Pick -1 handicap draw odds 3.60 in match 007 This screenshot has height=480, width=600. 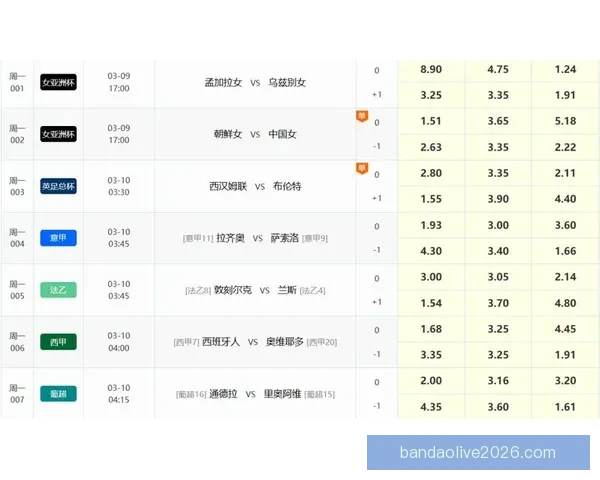[x=498, y=407]
